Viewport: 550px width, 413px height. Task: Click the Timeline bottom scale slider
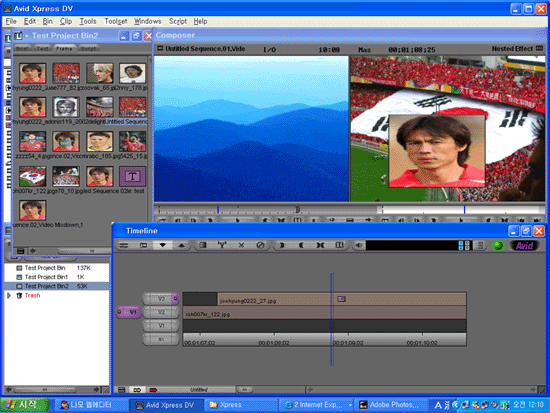point(244,389)
